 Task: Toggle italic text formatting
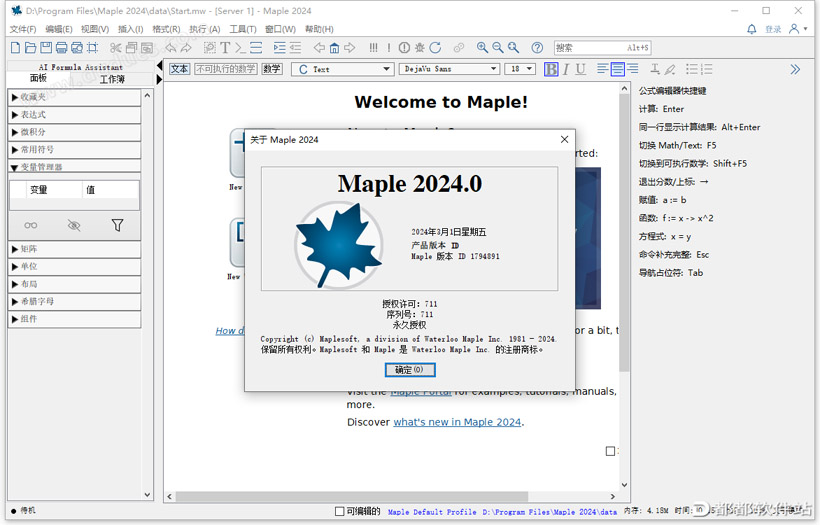[566, 69]
